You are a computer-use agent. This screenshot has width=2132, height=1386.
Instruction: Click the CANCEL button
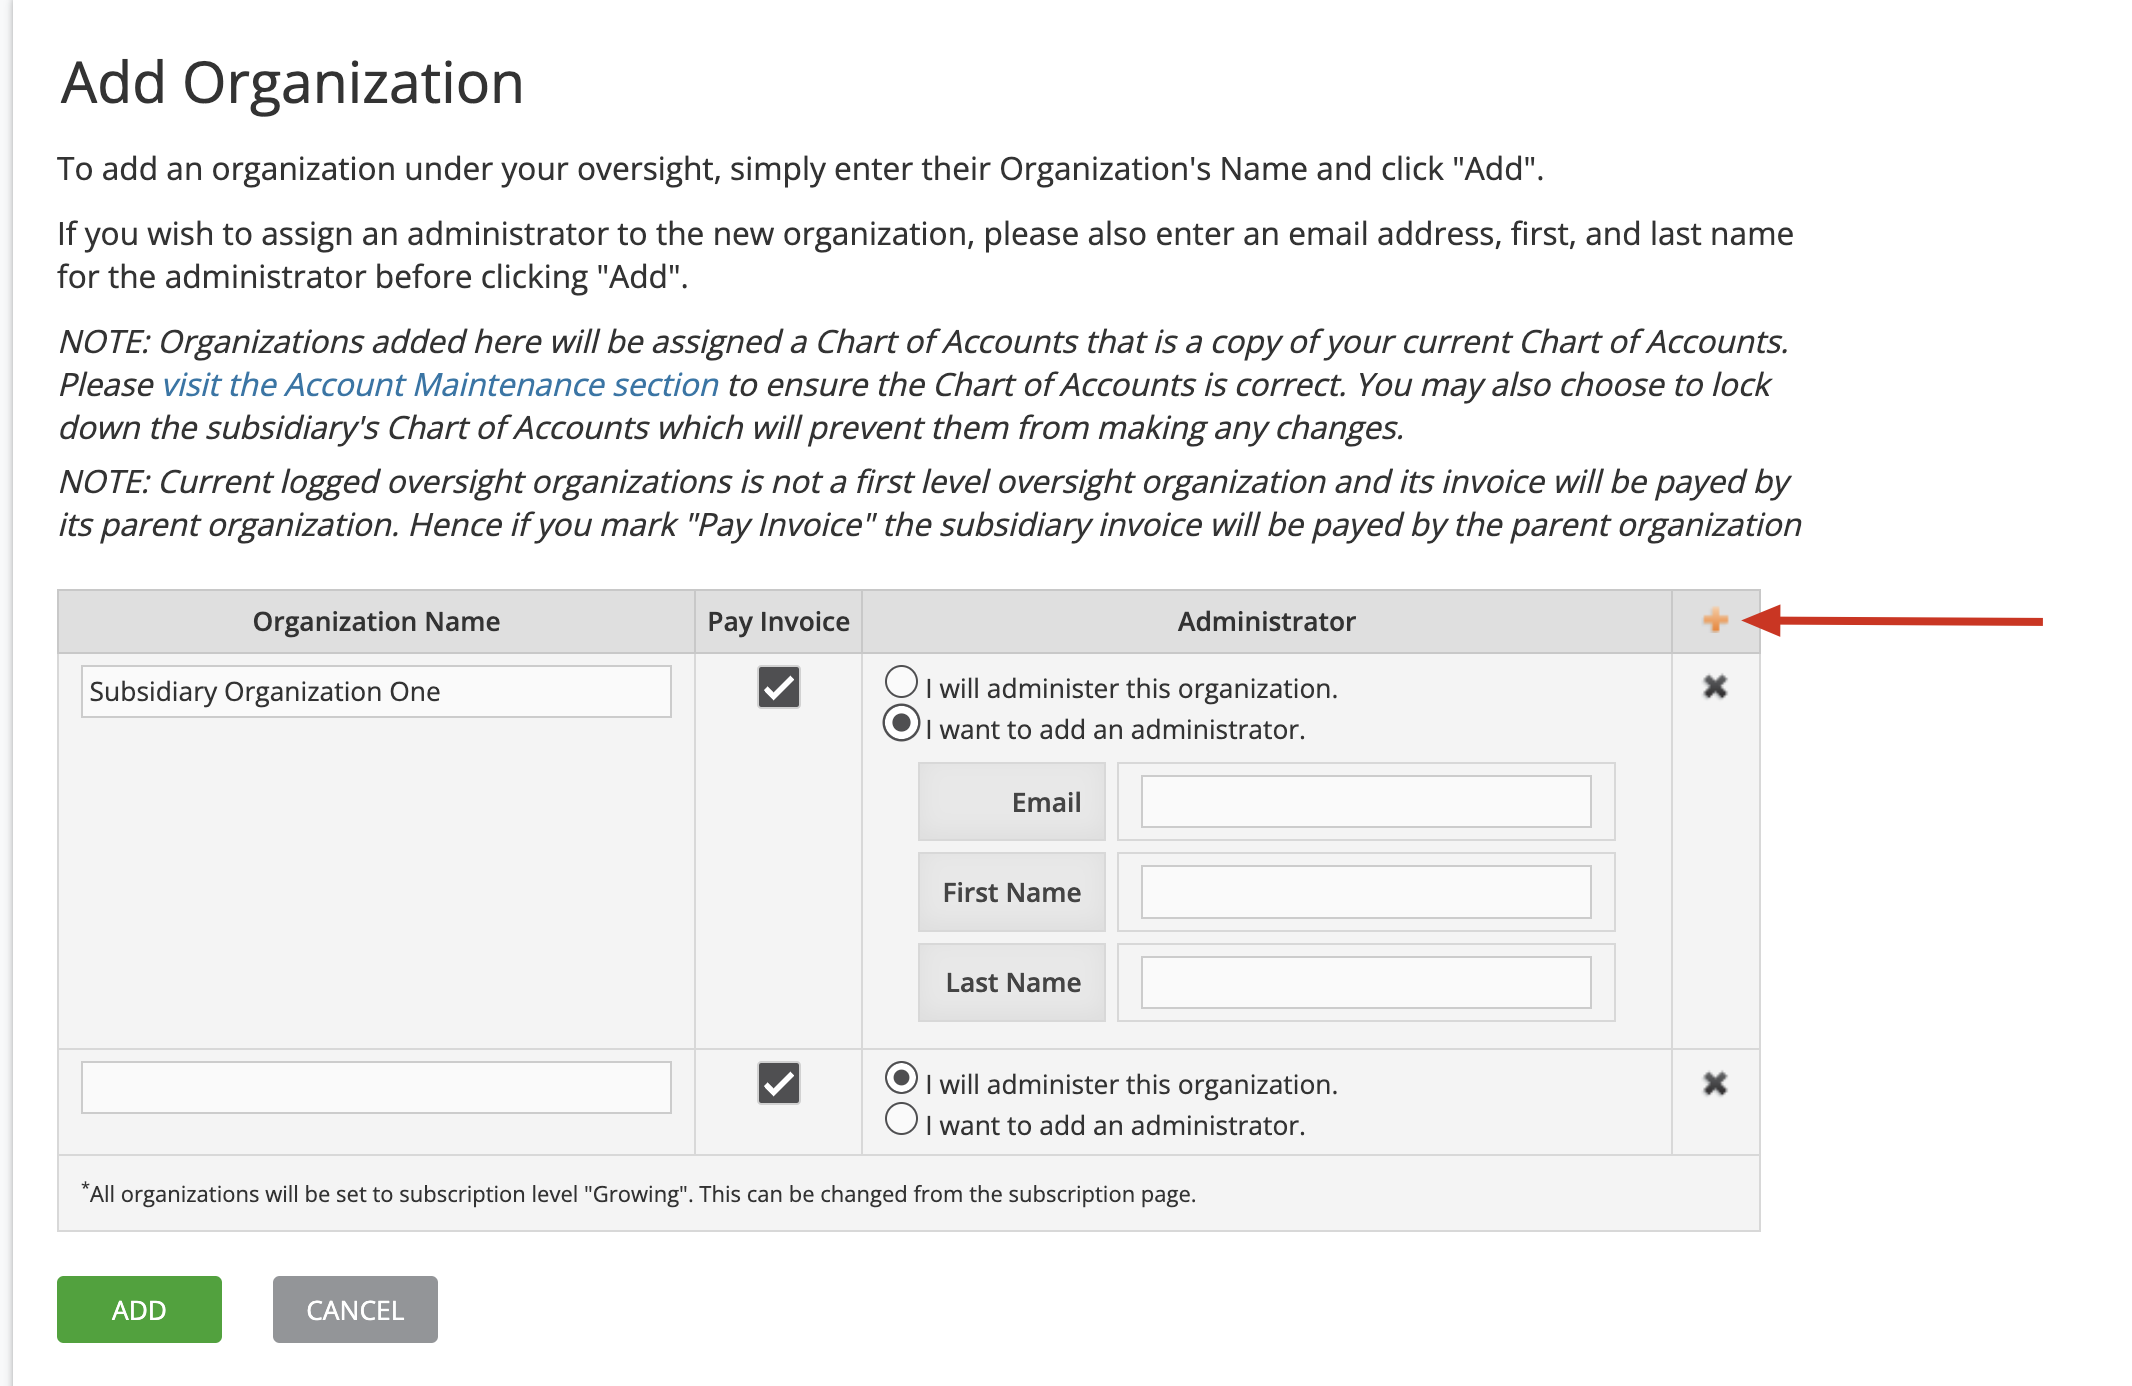coord(355,1309)
